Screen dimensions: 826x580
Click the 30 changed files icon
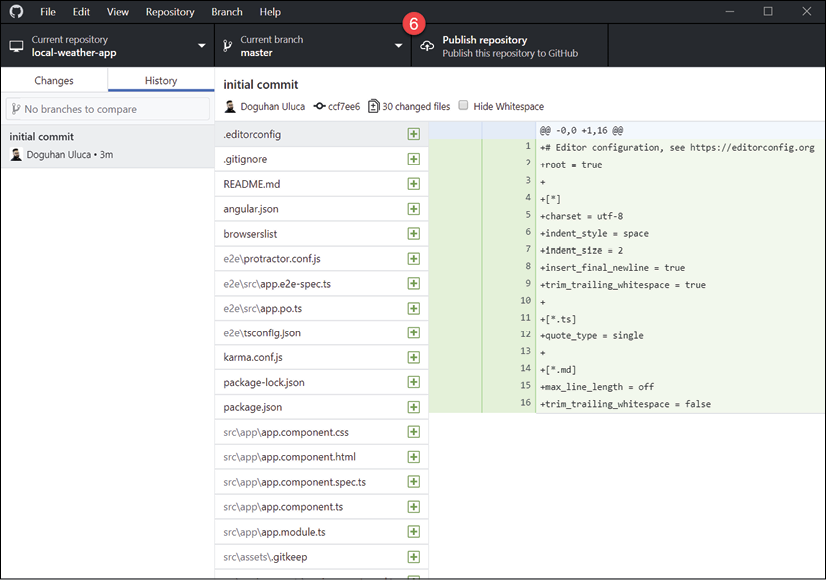pos(373,106)
